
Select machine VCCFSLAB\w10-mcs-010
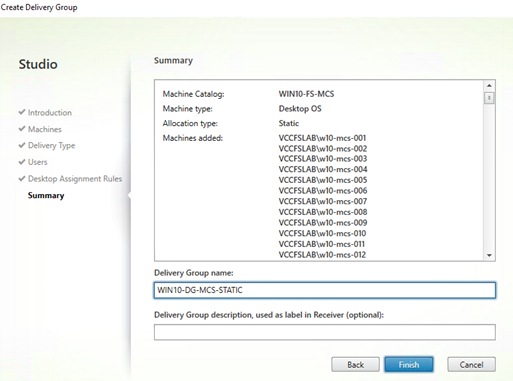point(322,233)
